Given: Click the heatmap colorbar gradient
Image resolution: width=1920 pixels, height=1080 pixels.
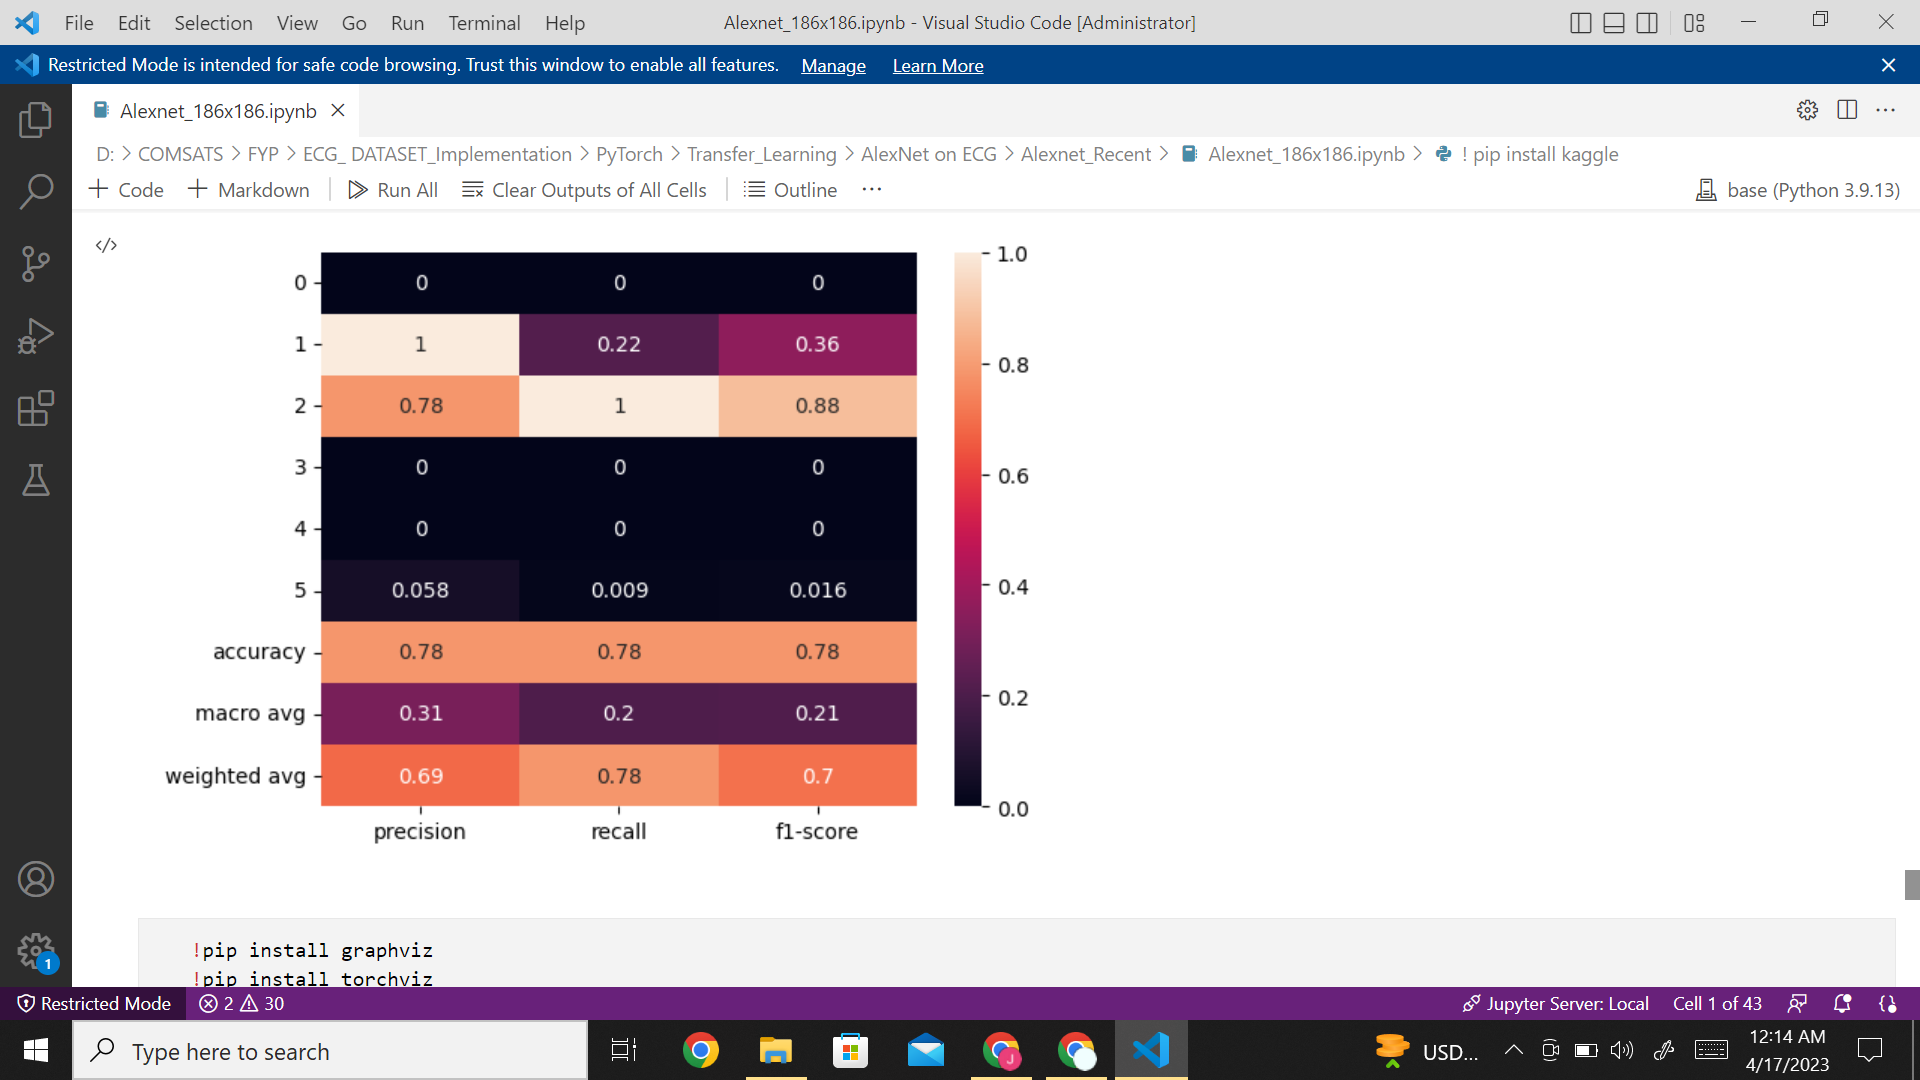Looking at the screenshot, I should pos(967,530).
